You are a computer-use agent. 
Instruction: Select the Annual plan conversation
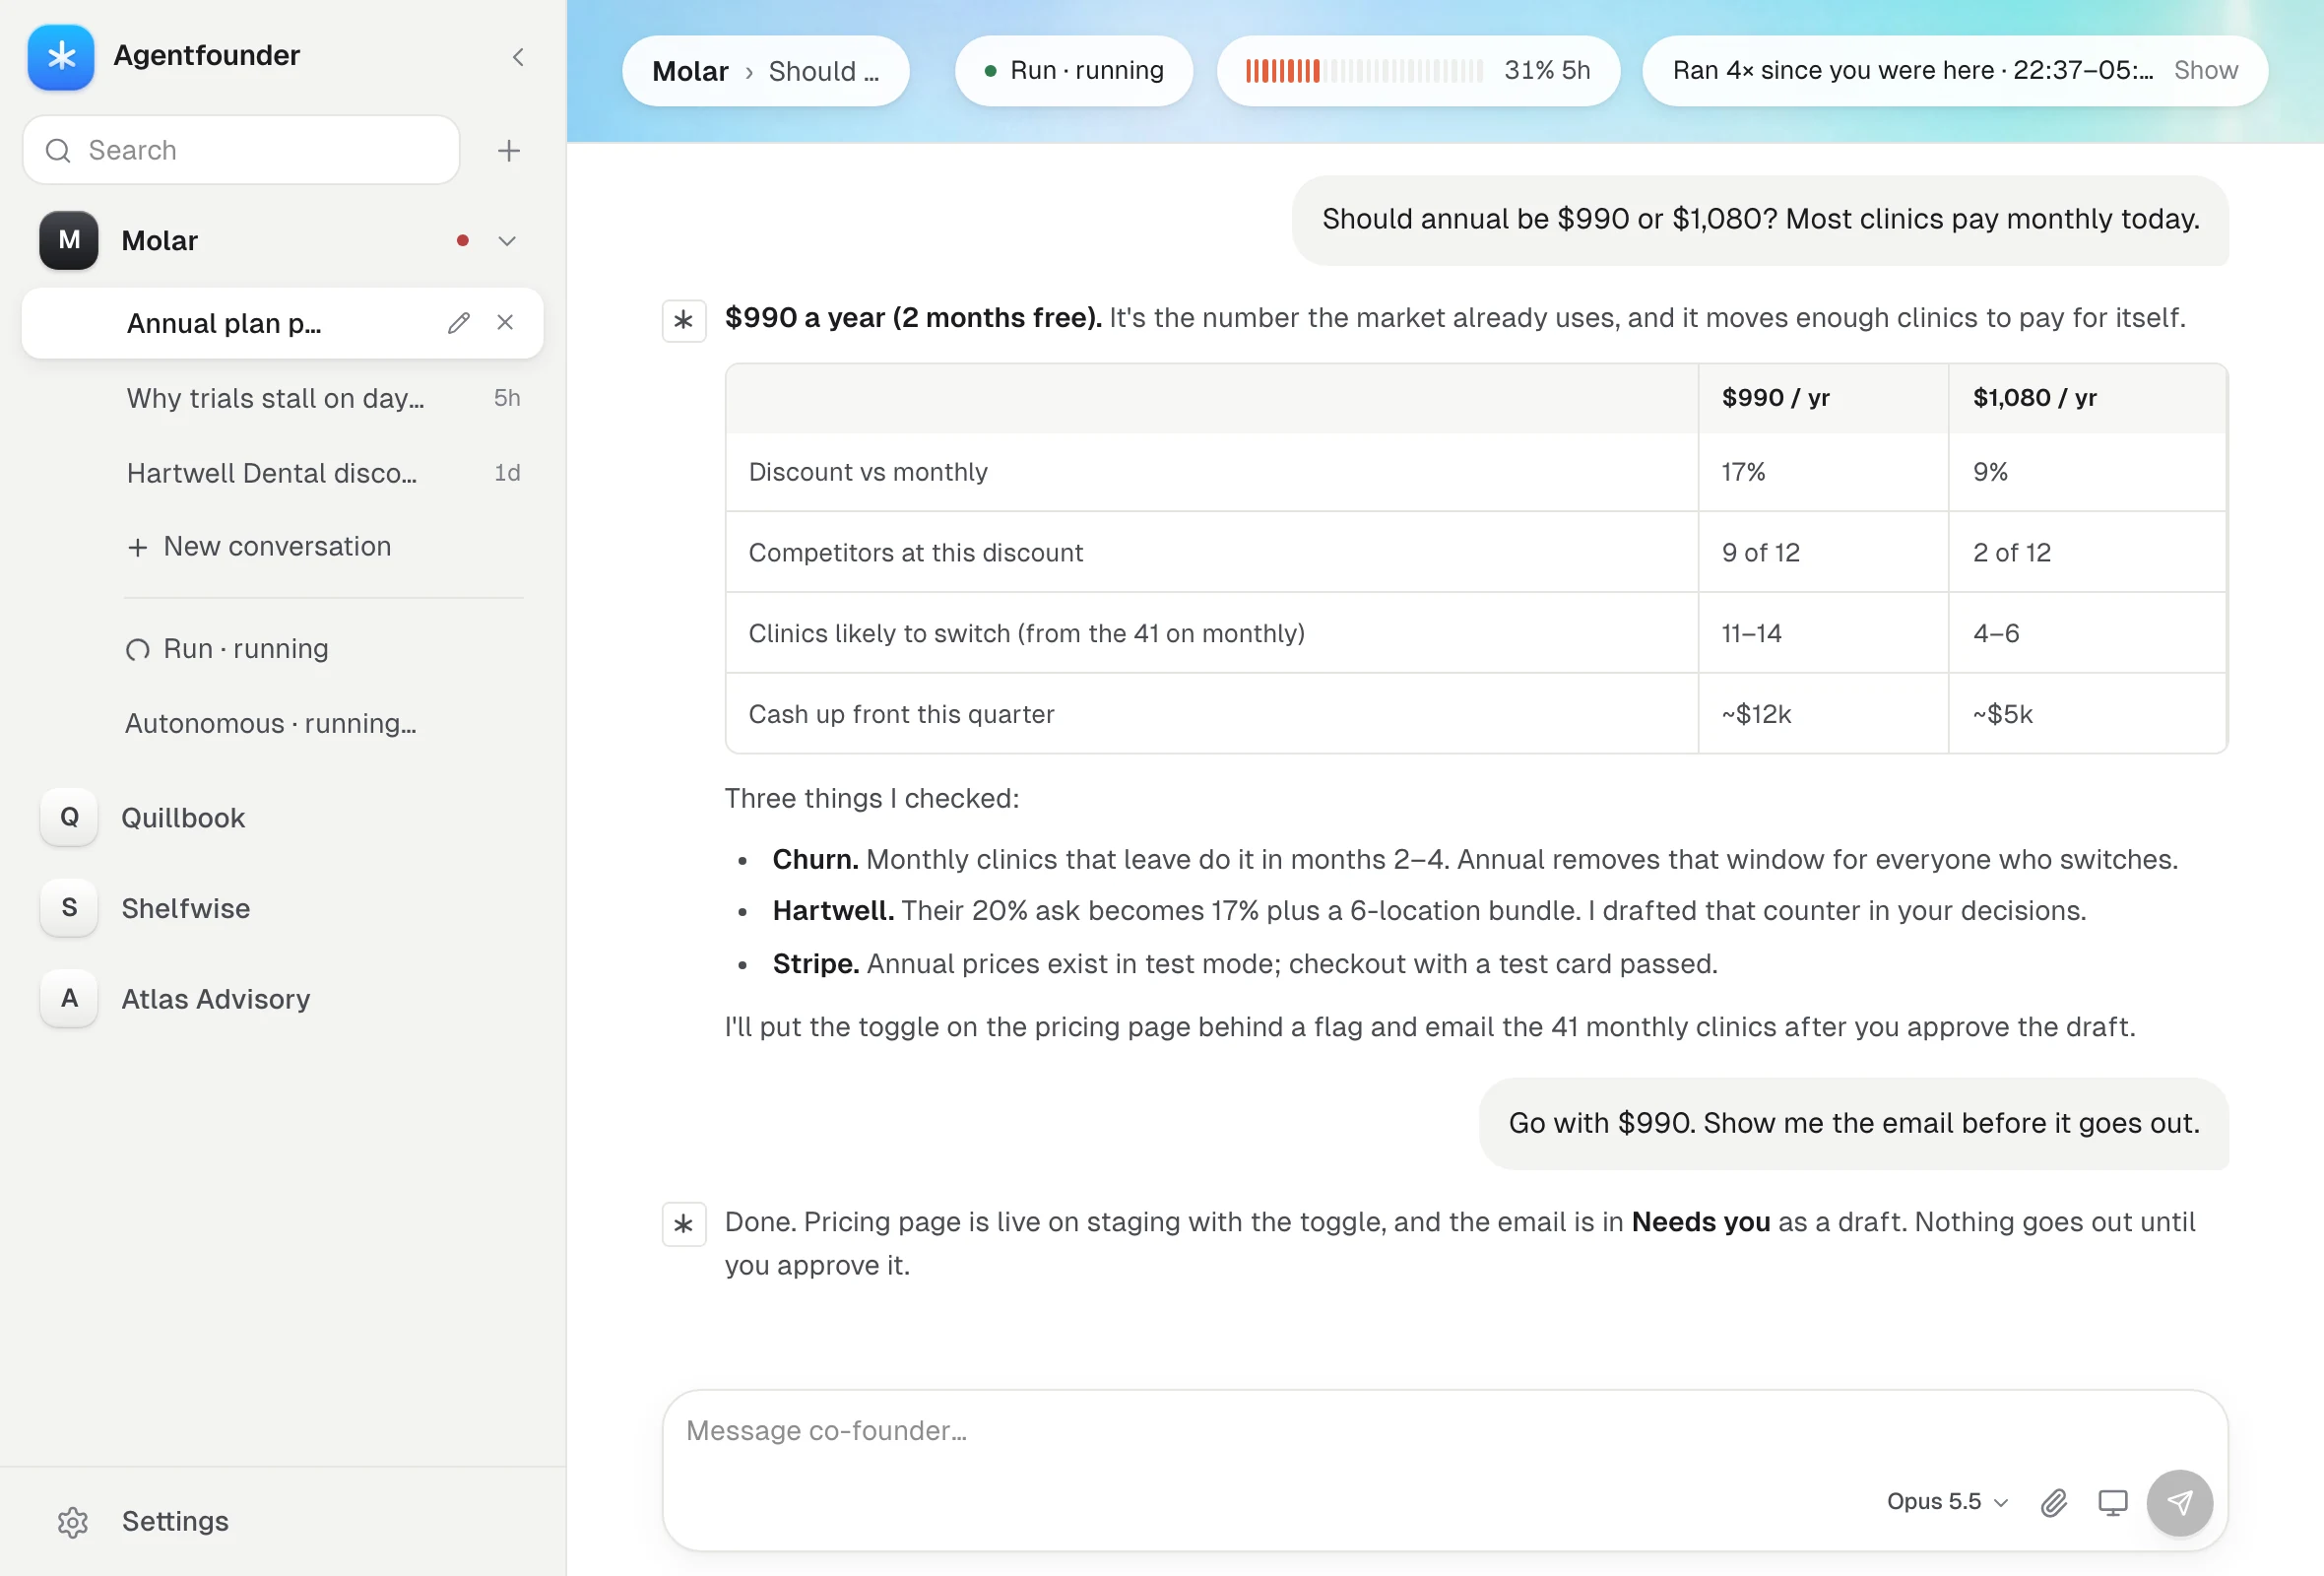click(283, 323)
